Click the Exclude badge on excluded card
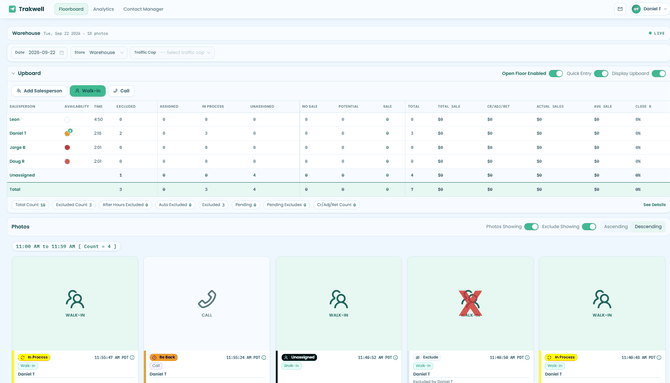 point(427,357)
